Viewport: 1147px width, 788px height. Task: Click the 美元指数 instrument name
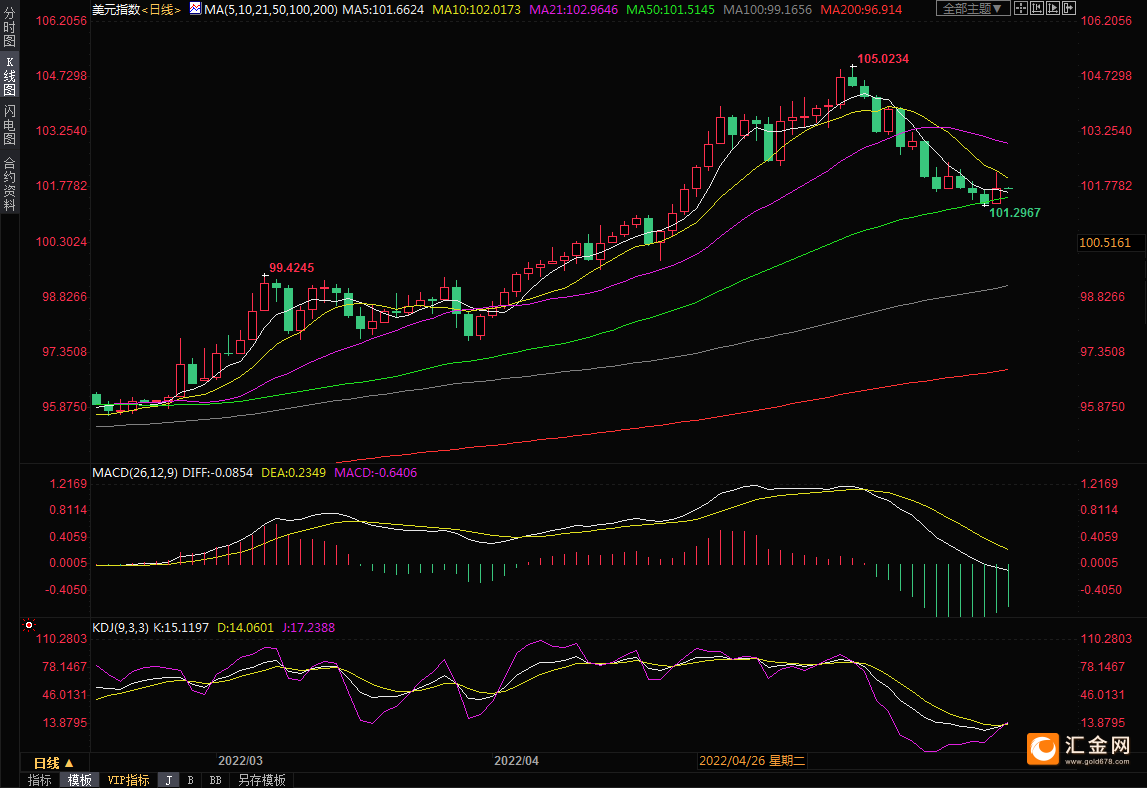pyautogui.click(x=116, y=10)
